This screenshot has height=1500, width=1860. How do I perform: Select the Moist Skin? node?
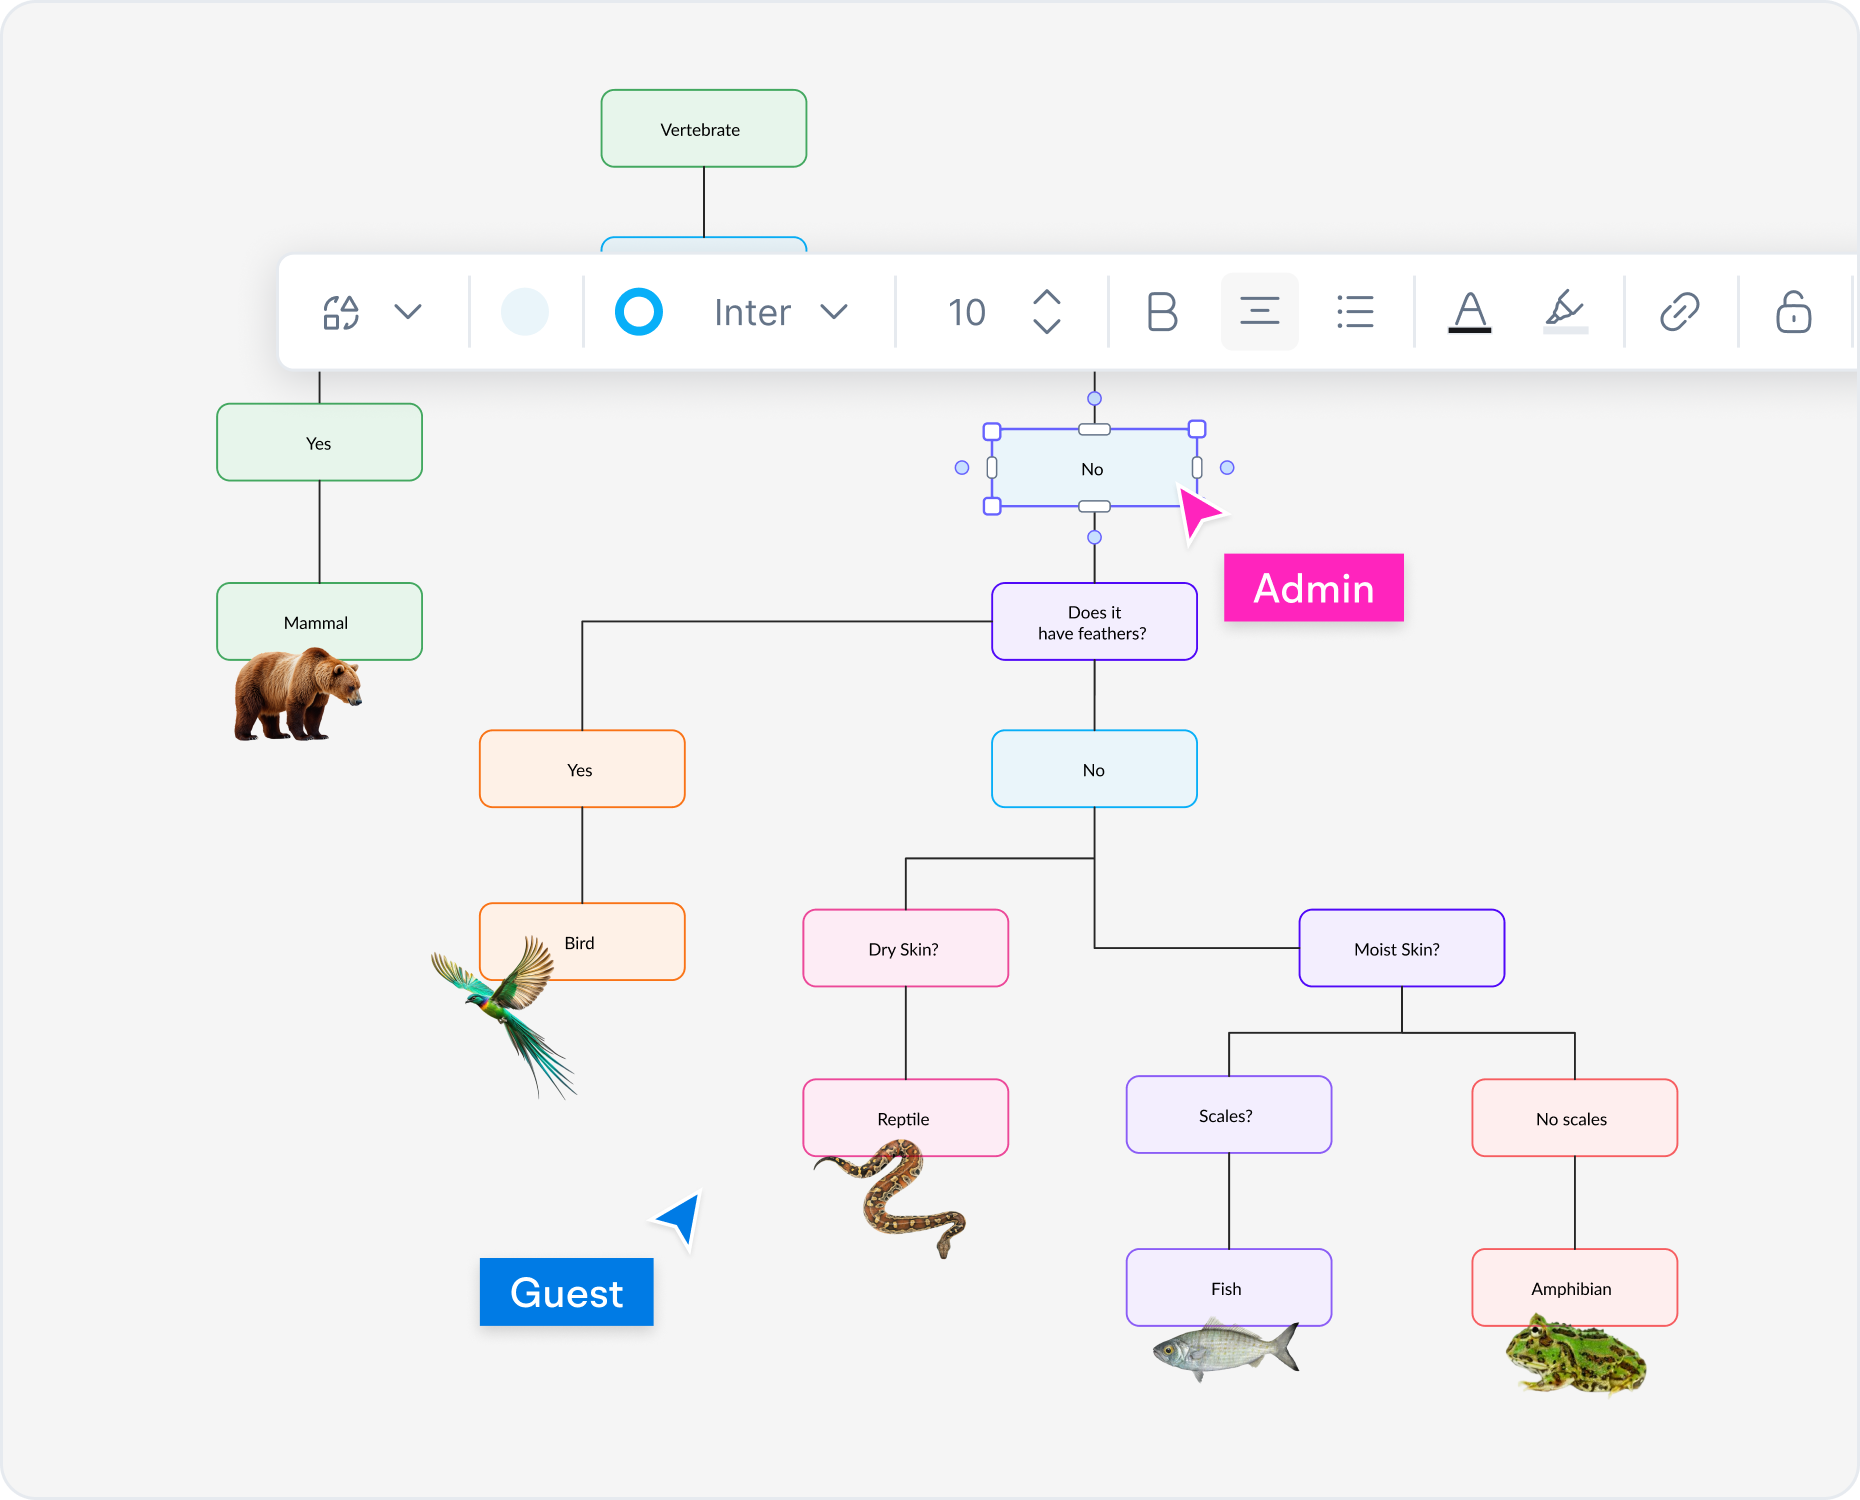coord(1402,948)
